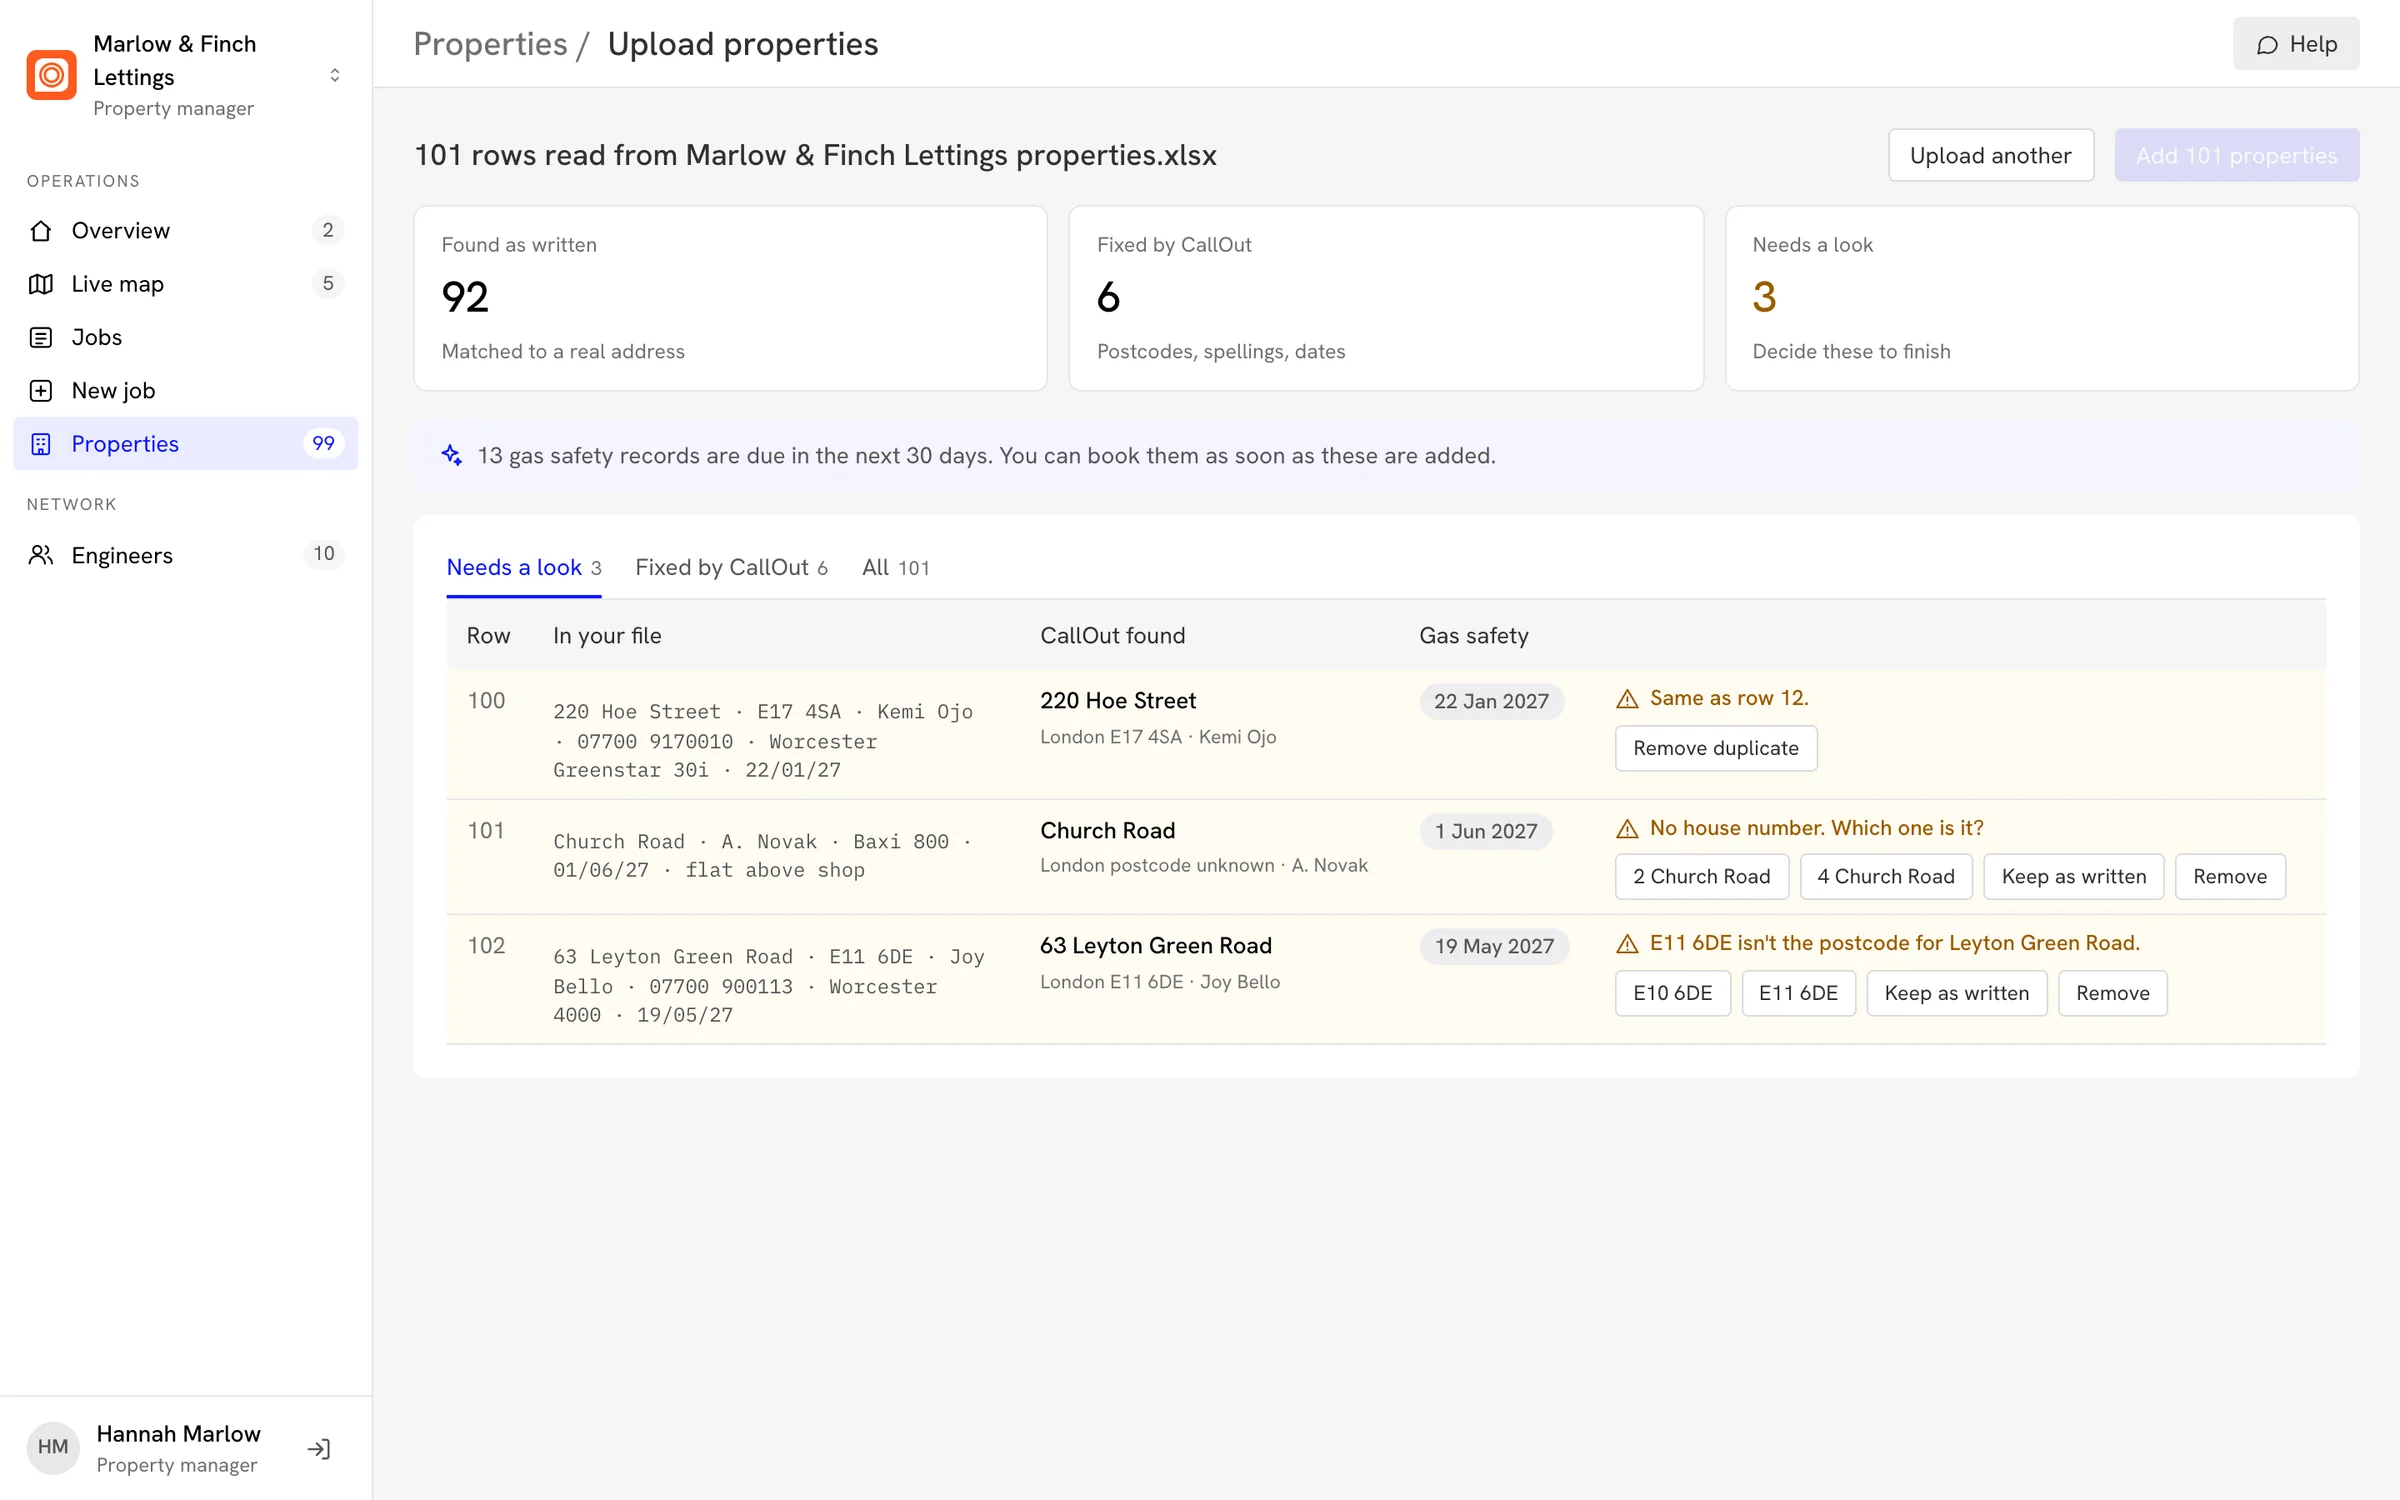Screen dimensions: 2400x1500
Task: Click Add 101 properties button
Action: [x=2236, y=155]
